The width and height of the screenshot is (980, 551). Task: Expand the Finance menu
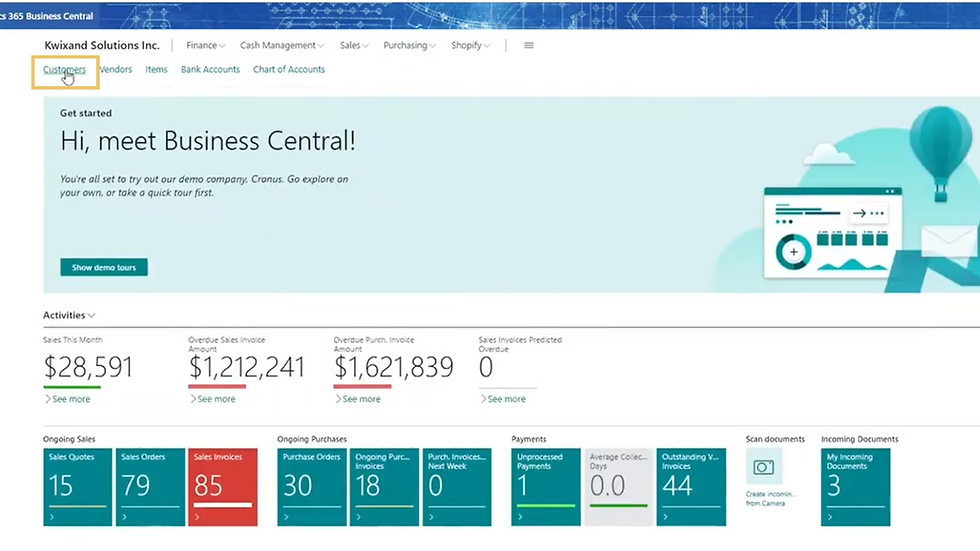206,46
